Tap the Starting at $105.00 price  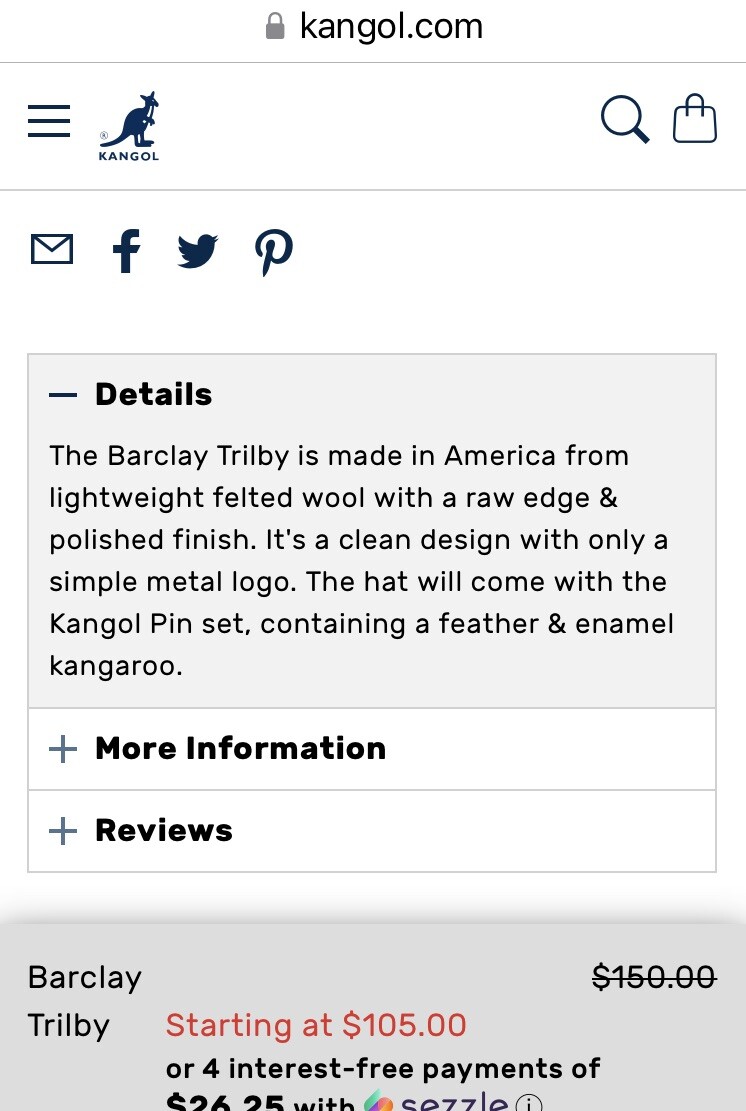(316, 1025)
